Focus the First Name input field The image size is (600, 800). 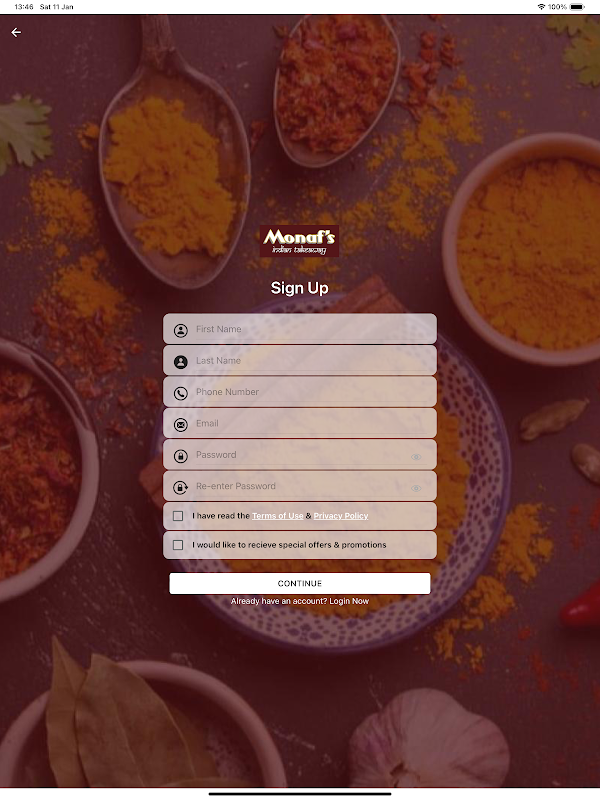300,329
